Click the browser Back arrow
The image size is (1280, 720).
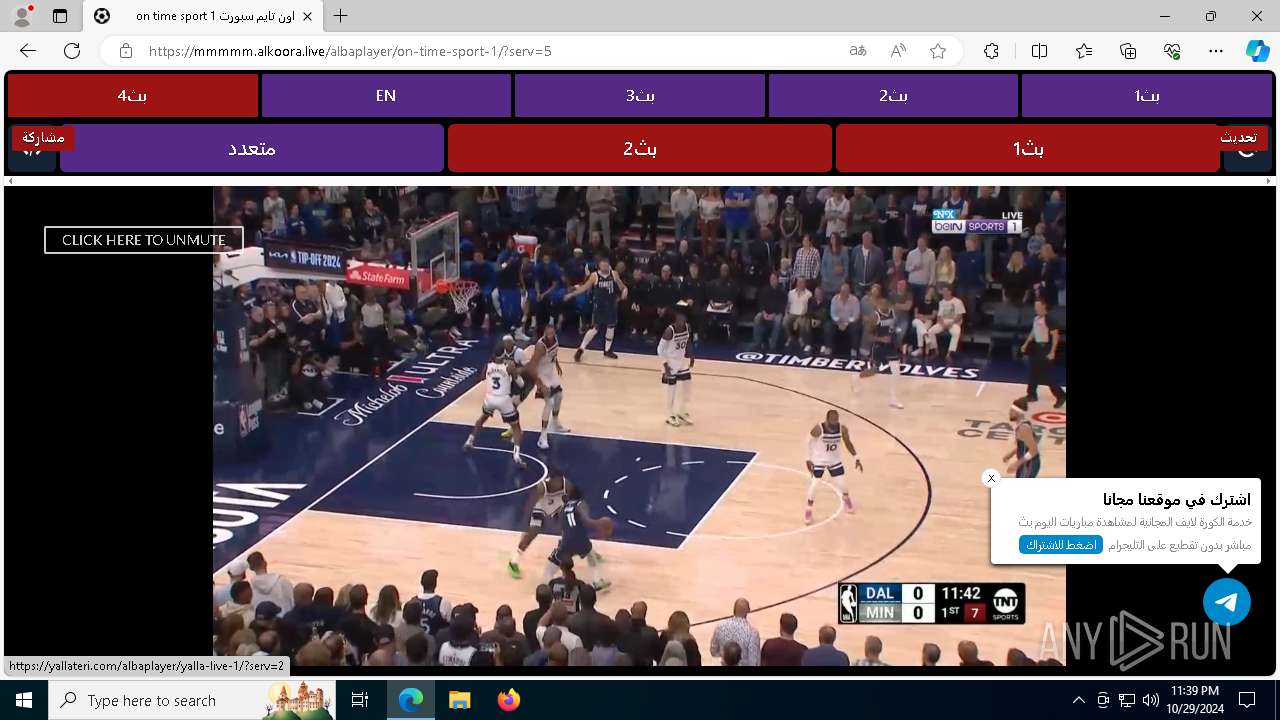point(28,51)
